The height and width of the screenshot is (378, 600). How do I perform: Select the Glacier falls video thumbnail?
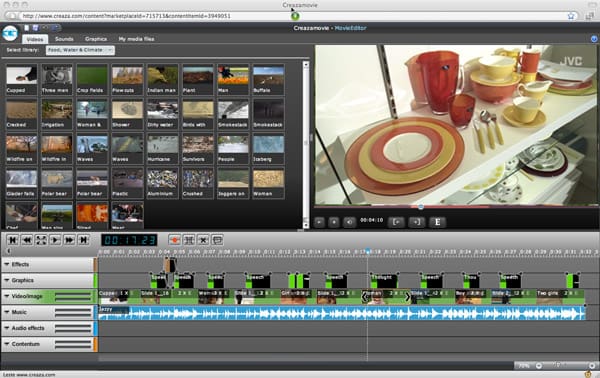(x=21, y=182)
